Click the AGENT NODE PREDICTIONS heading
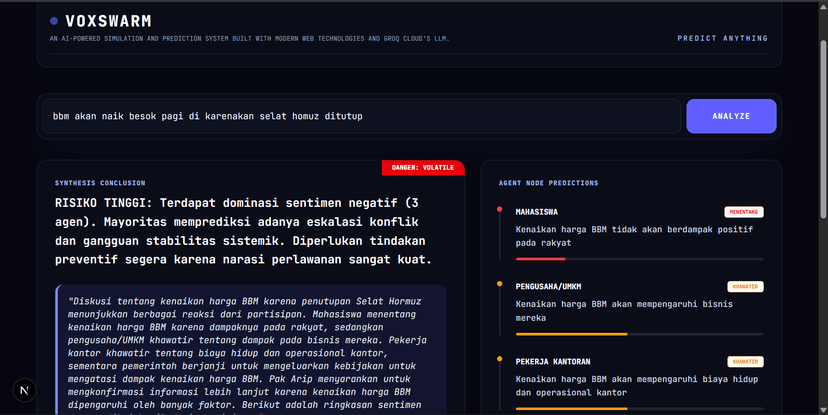 click(548, 183)
